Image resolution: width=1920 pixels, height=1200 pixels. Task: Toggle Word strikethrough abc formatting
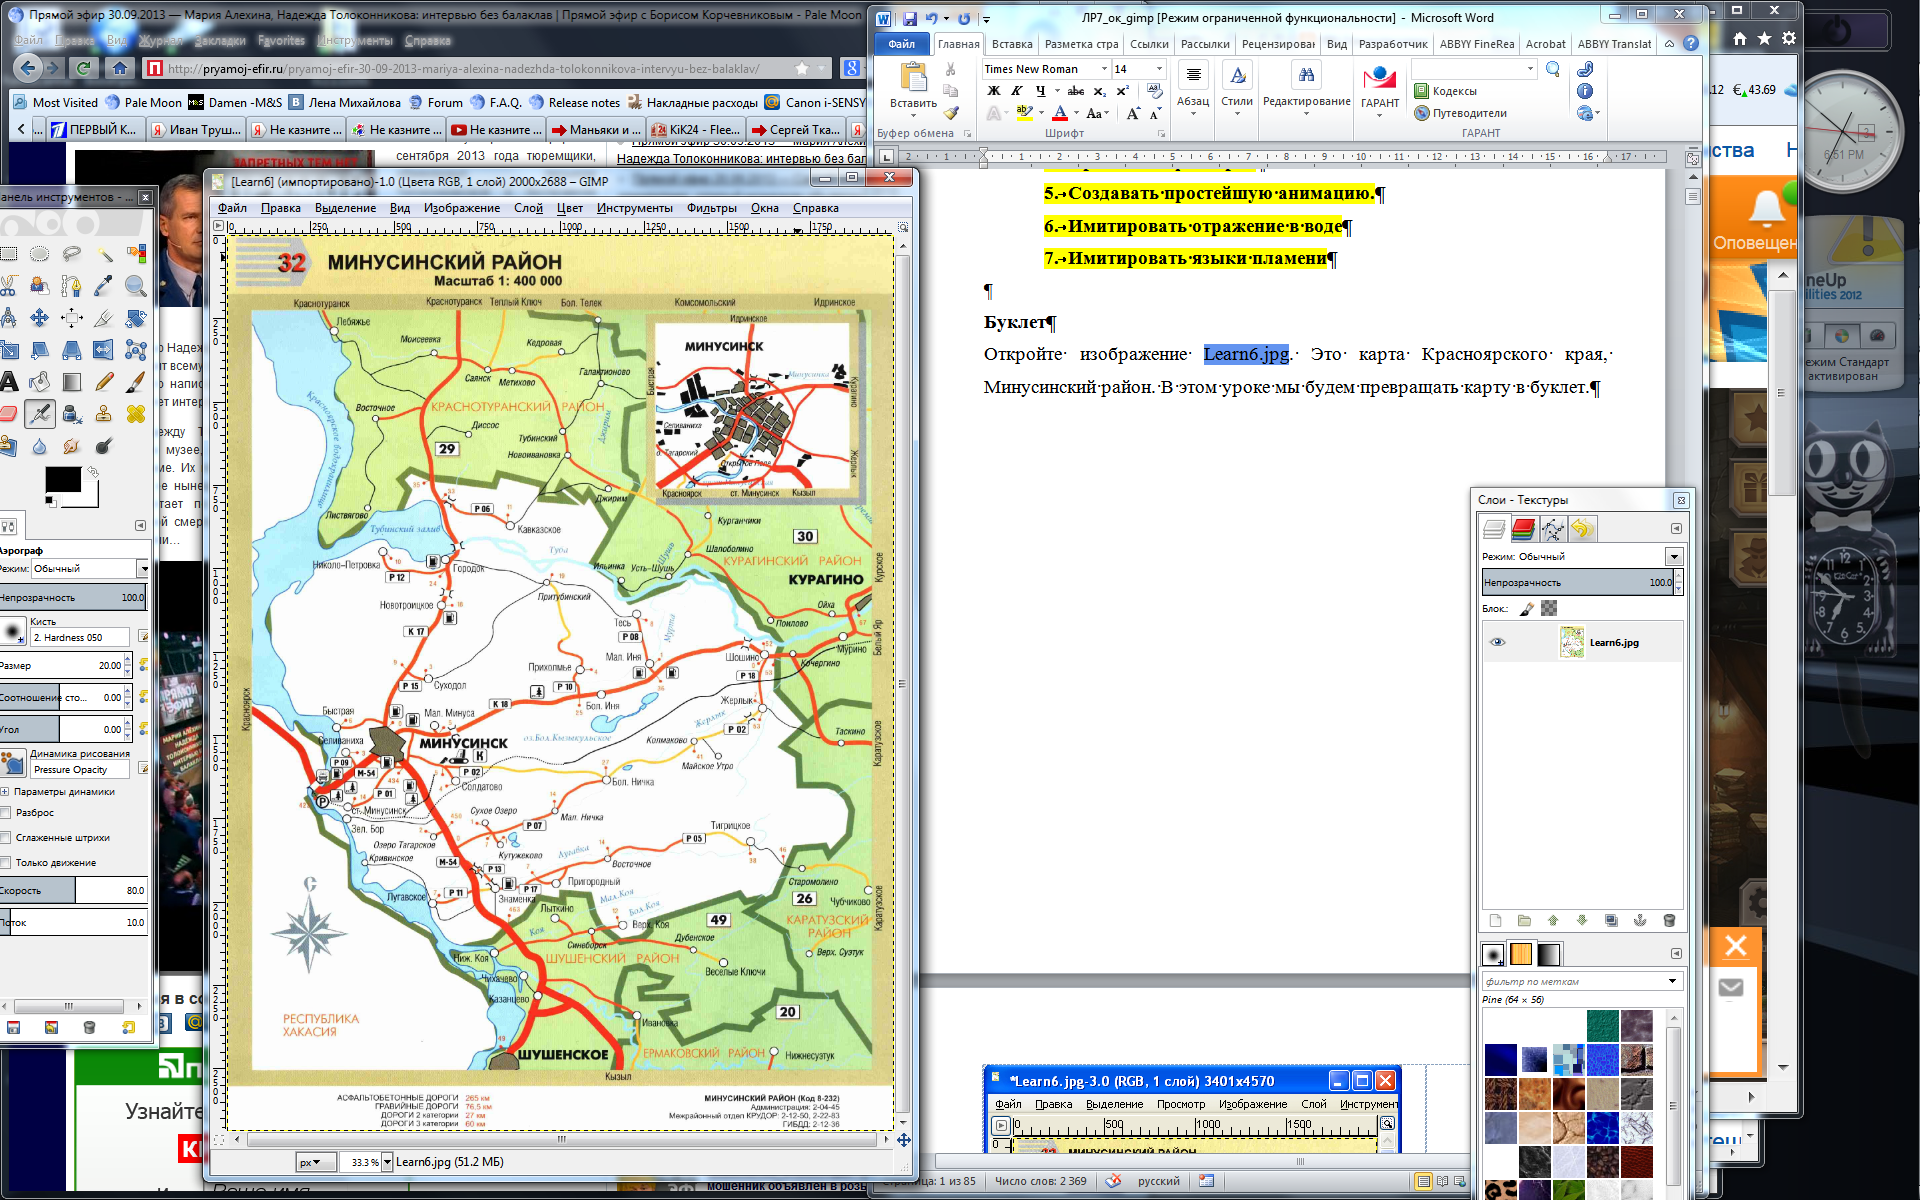click(1076, 91)
